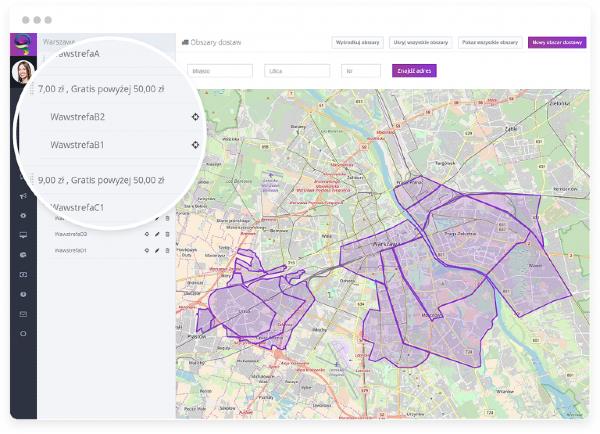Screen dimensions: 600x434
Task: Select the 7,00 zł price group row
Action: (100, 89)
